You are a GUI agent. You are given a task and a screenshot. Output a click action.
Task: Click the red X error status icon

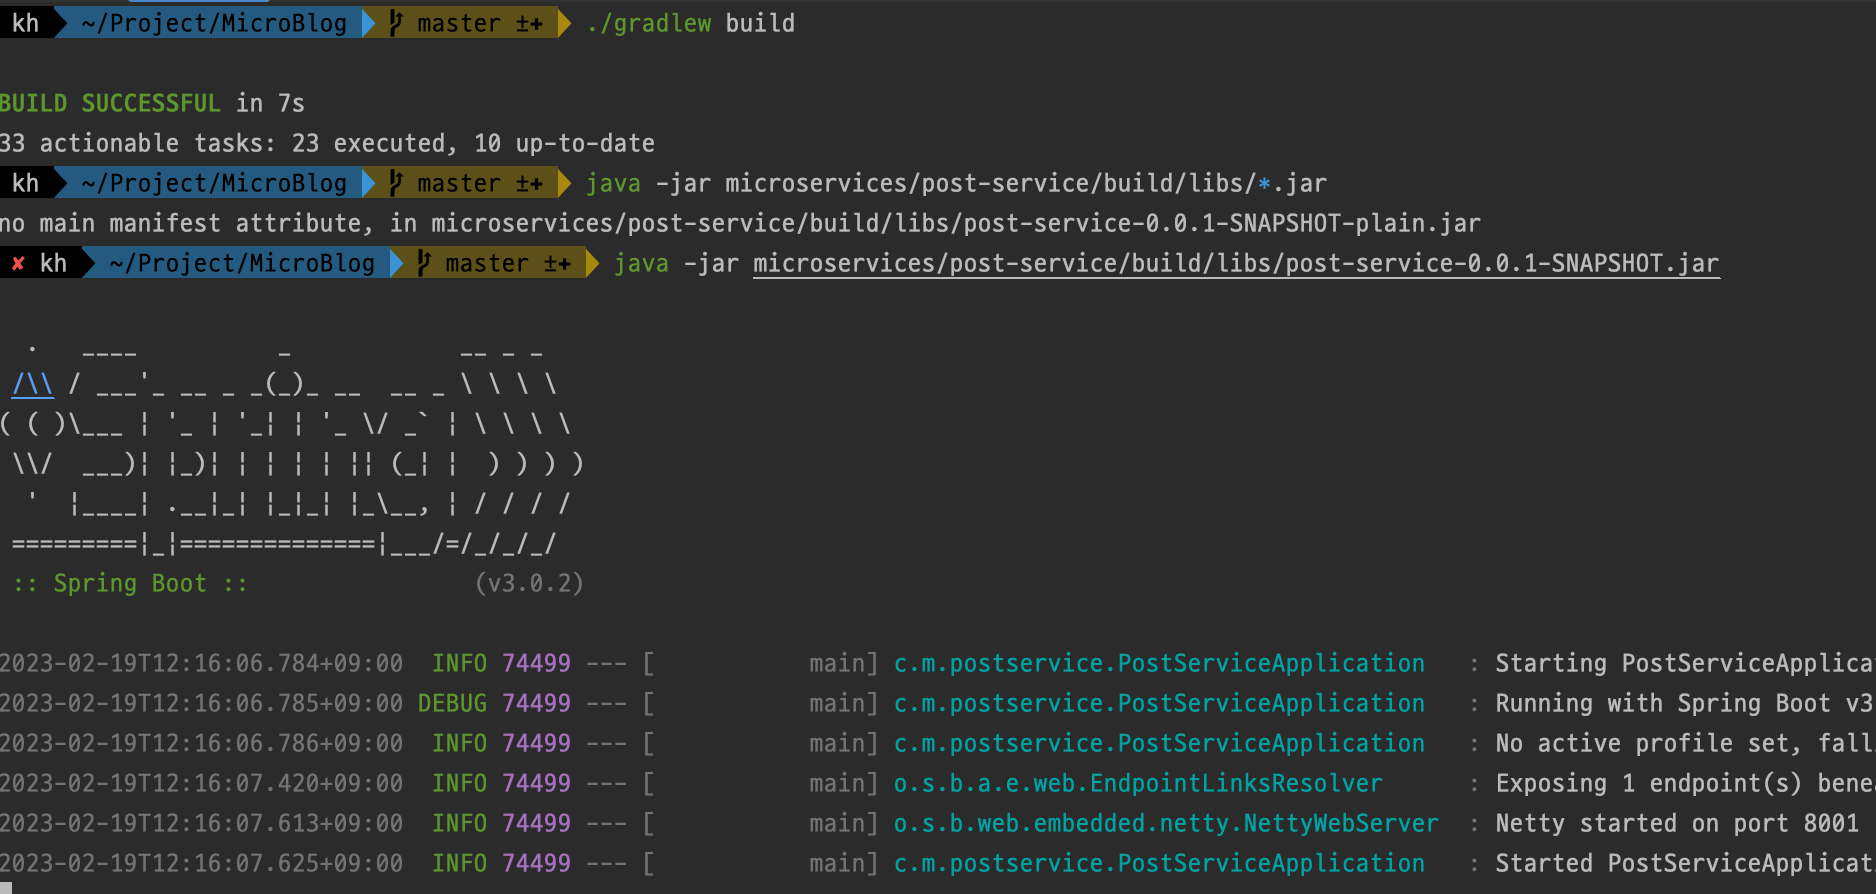(18, 263)
